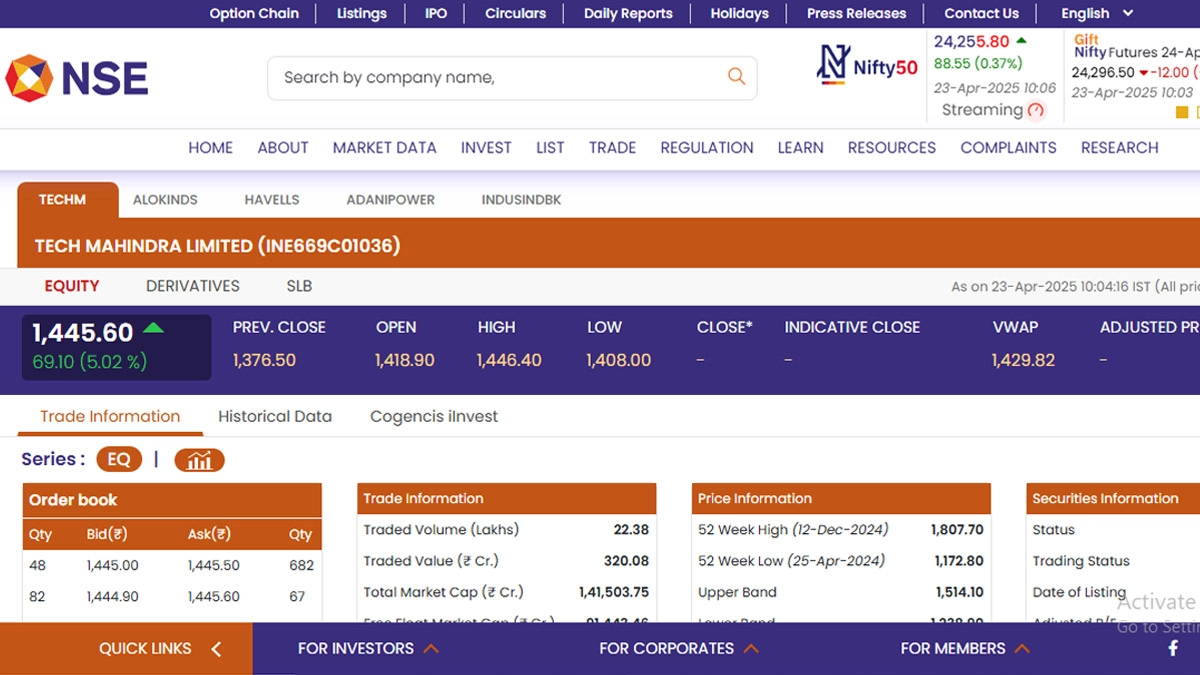The width and height of the screenshot is (1200, 675).
Task: Click the search magnifier icon
Action: [x=736, y=77]
